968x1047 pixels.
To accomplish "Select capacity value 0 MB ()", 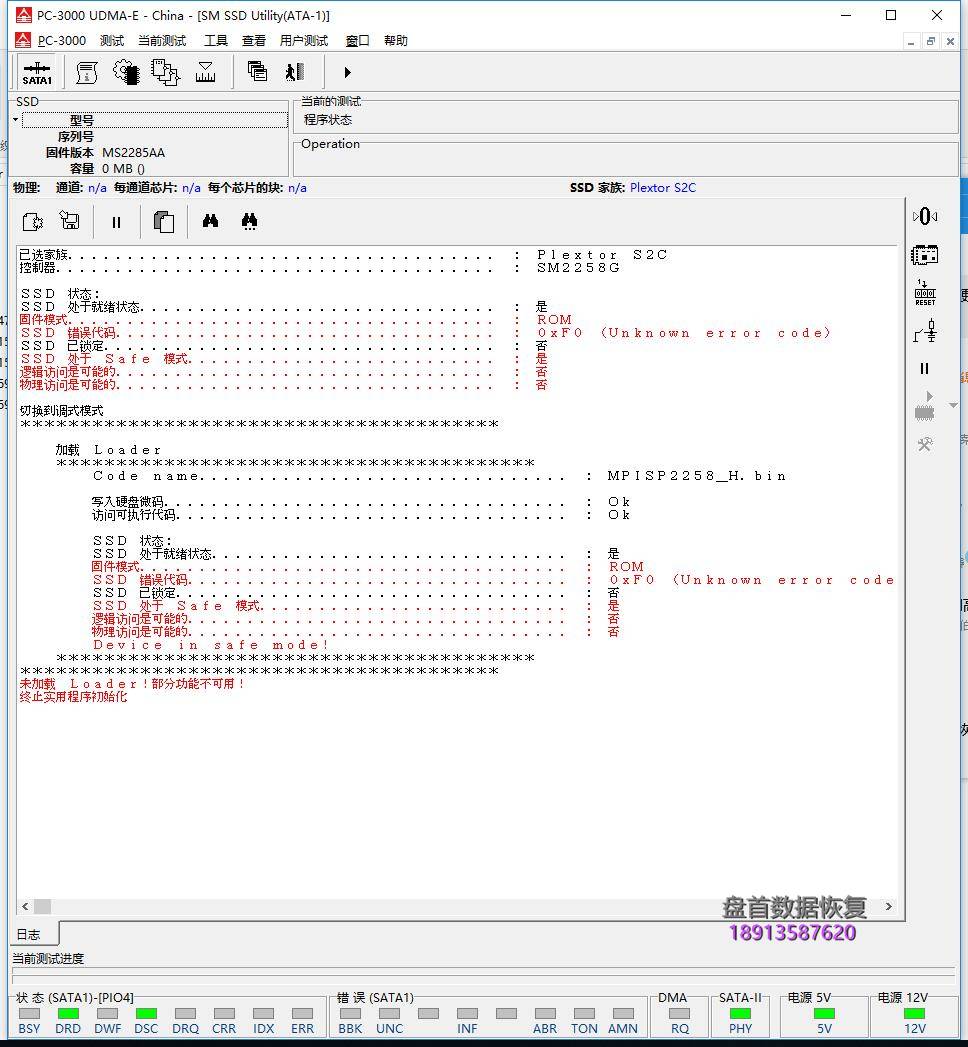I will pyautogui.click(x=124, y=169).
